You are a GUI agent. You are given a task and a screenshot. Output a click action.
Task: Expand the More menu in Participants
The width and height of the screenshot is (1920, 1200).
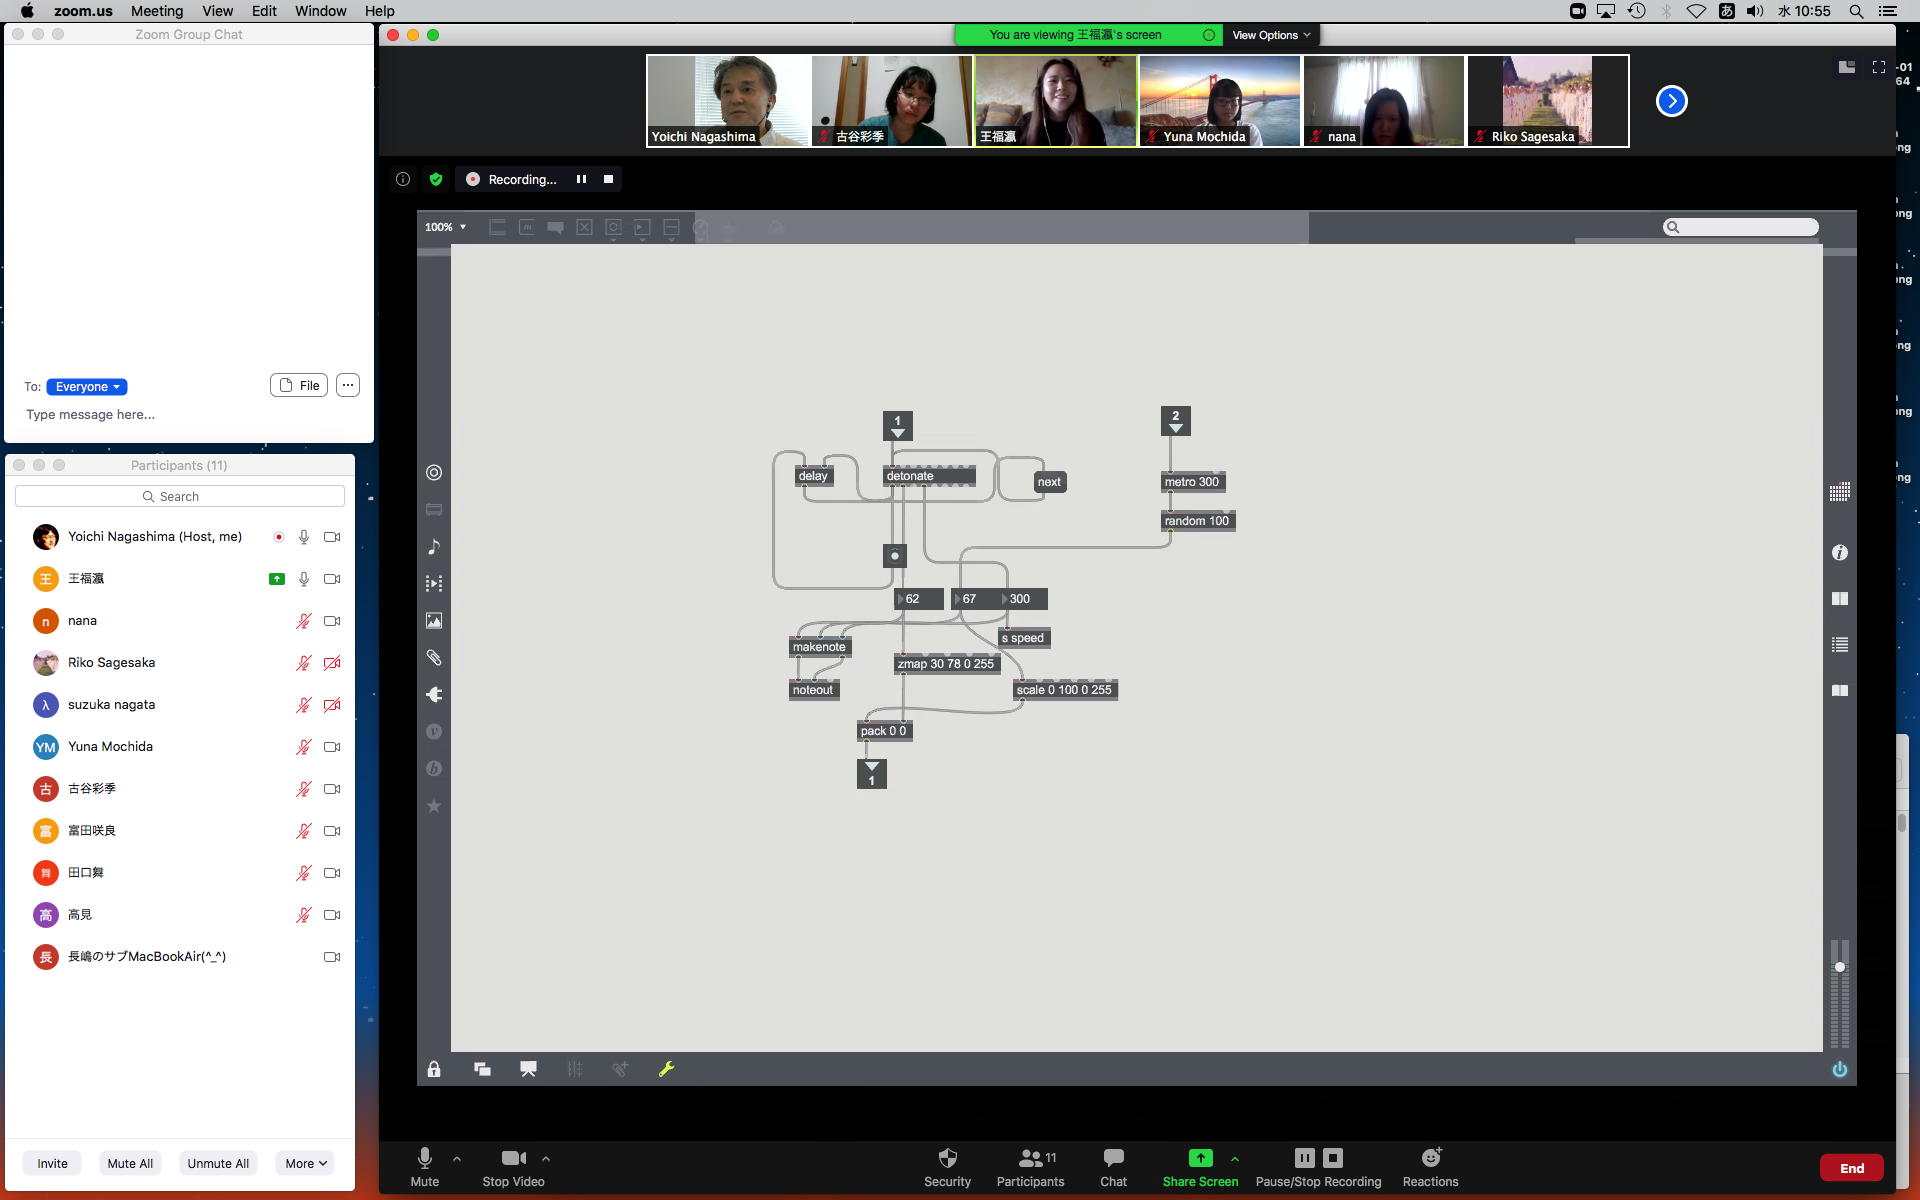coord(305,1163)
